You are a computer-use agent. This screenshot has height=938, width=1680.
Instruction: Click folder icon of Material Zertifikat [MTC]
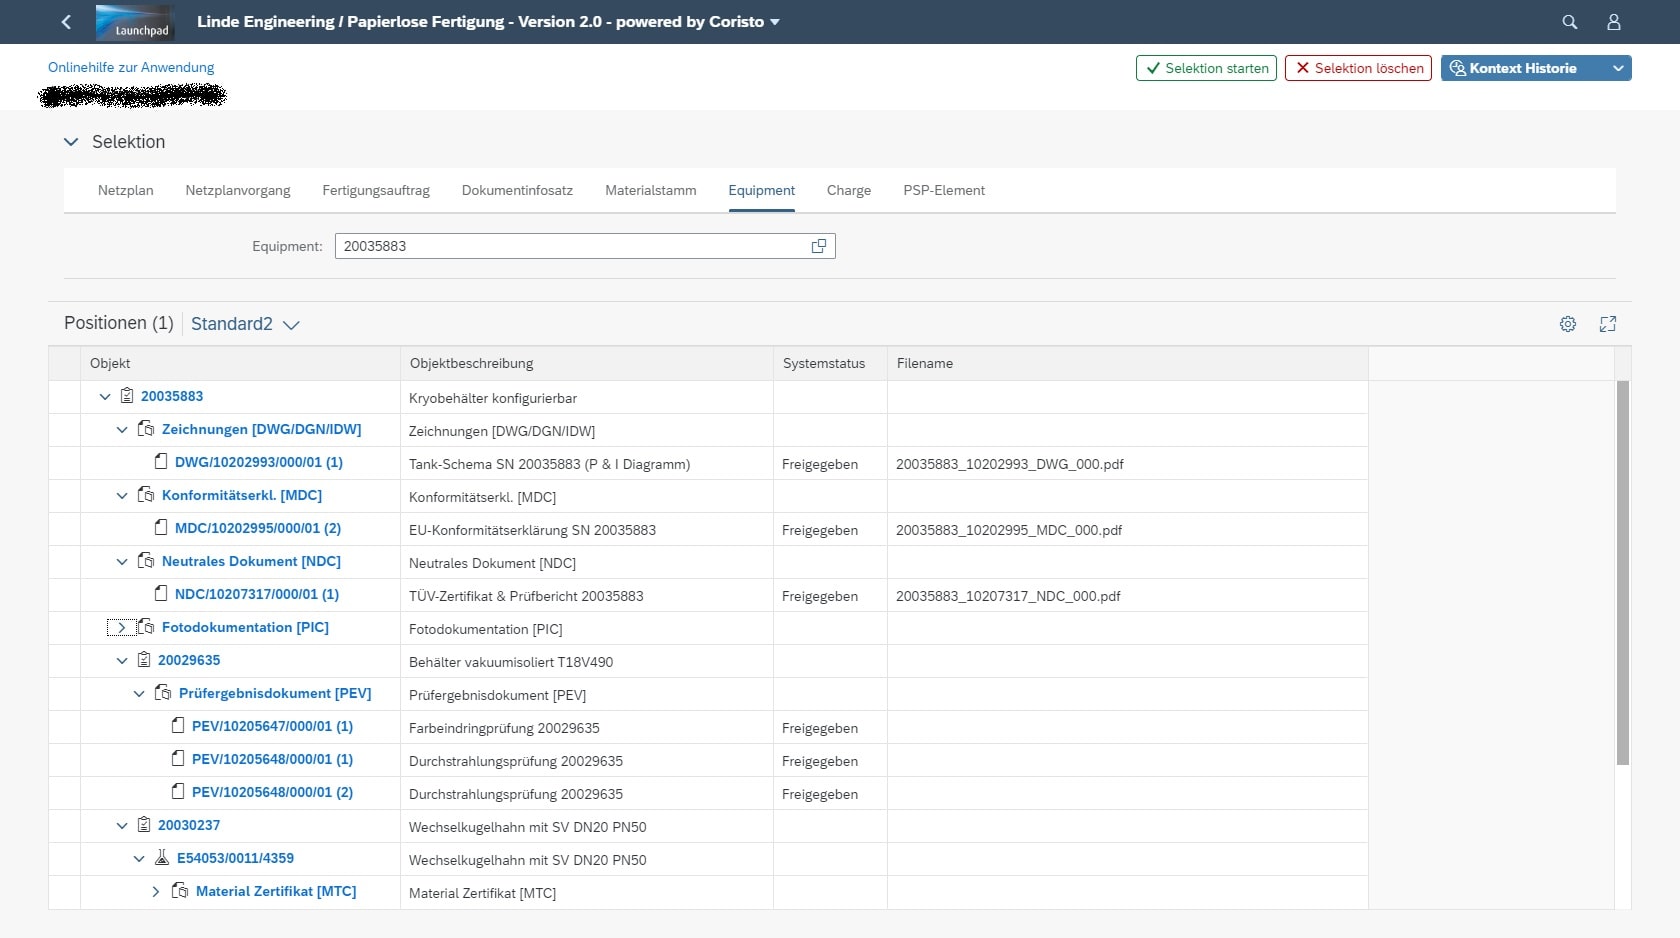(180, 891)
